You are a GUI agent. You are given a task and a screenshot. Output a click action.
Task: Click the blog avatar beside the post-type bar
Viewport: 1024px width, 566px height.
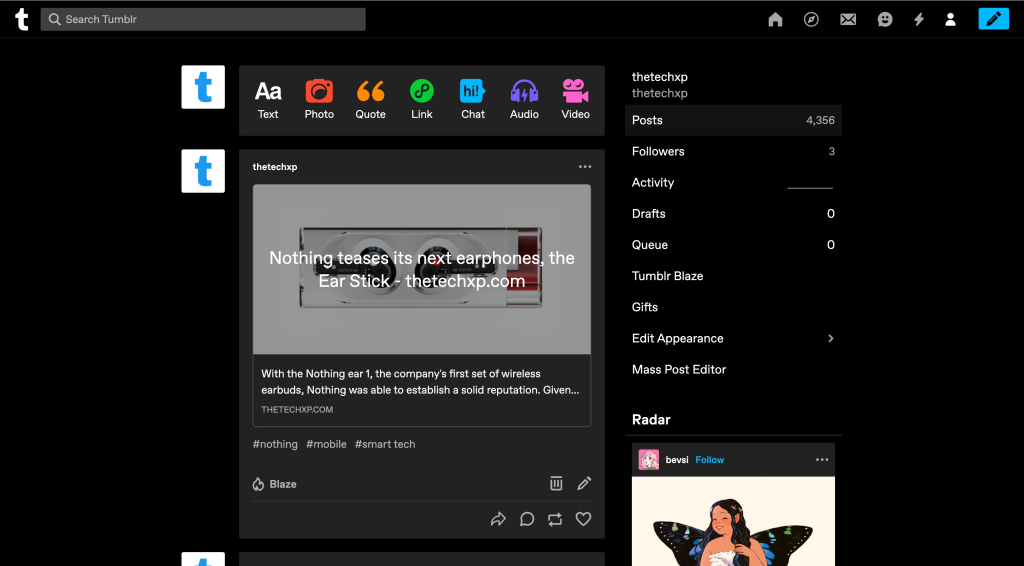[203, 87]
